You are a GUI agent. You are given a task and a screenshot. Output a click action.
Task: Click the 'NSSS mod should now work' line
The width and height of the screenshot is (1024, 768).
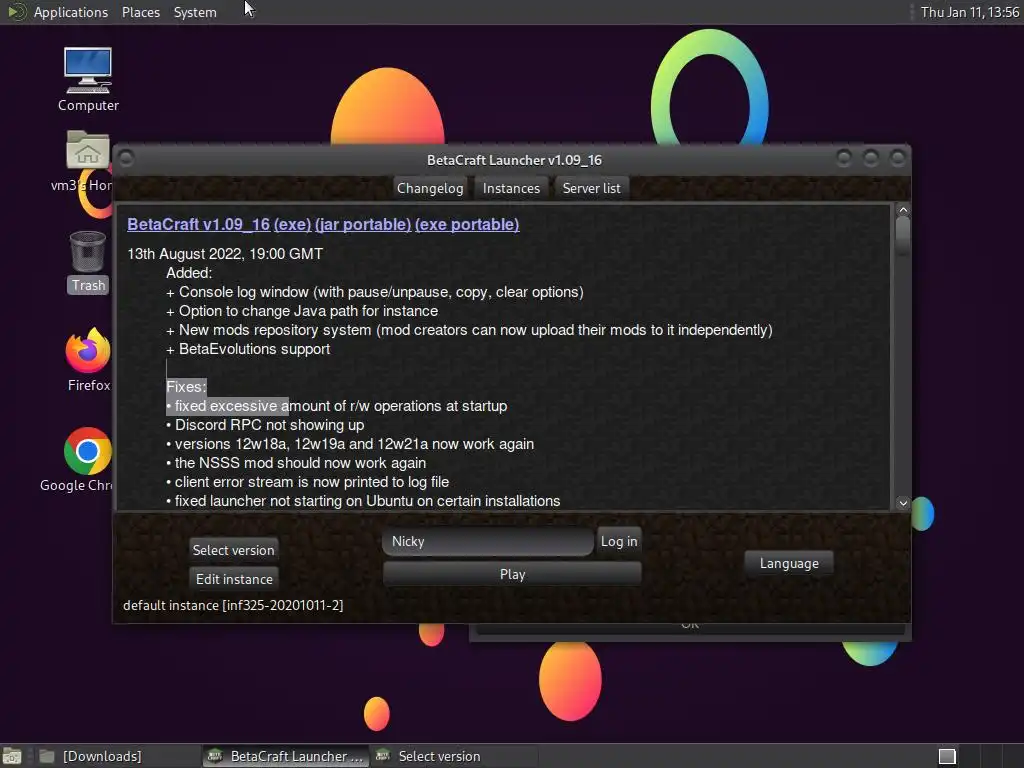coord(296,462)
